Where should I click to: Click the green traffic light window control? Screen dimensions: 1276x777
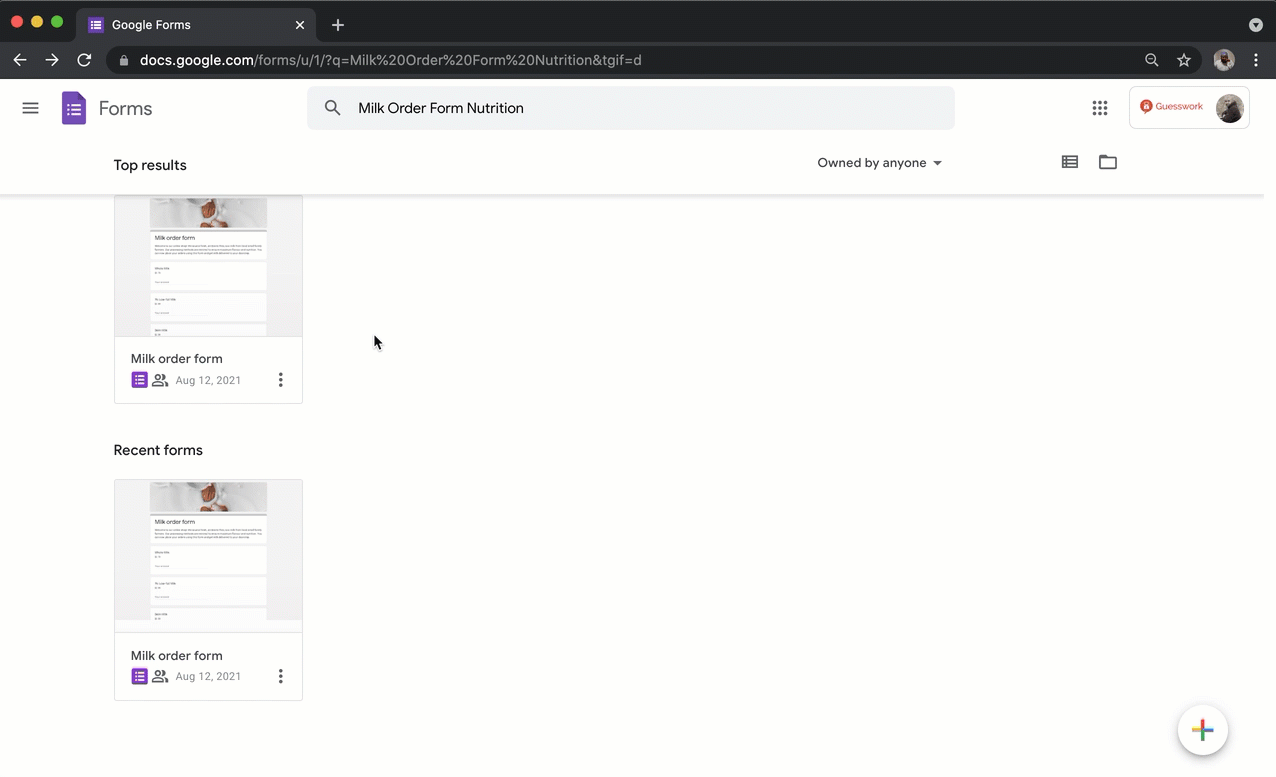coord(57,21)
